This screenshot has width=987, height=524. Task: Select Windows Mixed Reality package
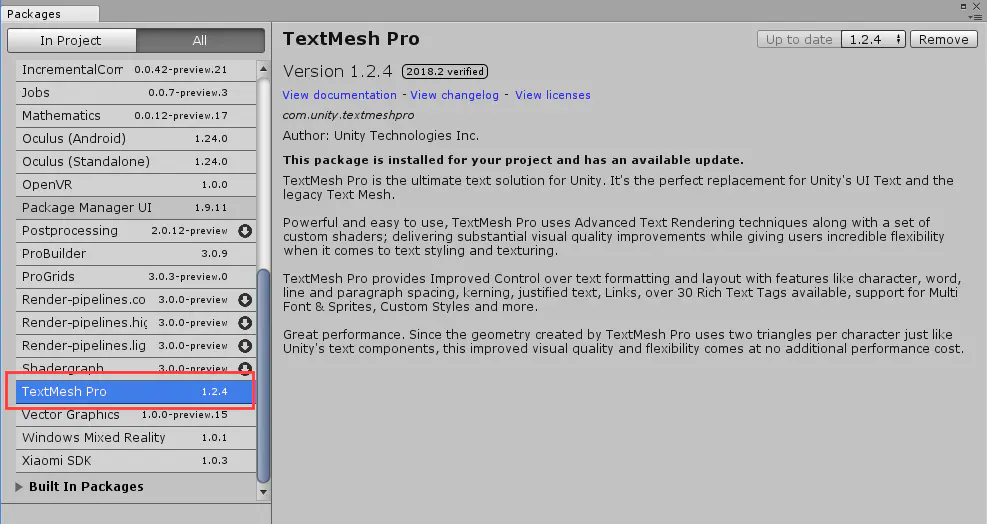pyautogui.click(x=136, y=438)
